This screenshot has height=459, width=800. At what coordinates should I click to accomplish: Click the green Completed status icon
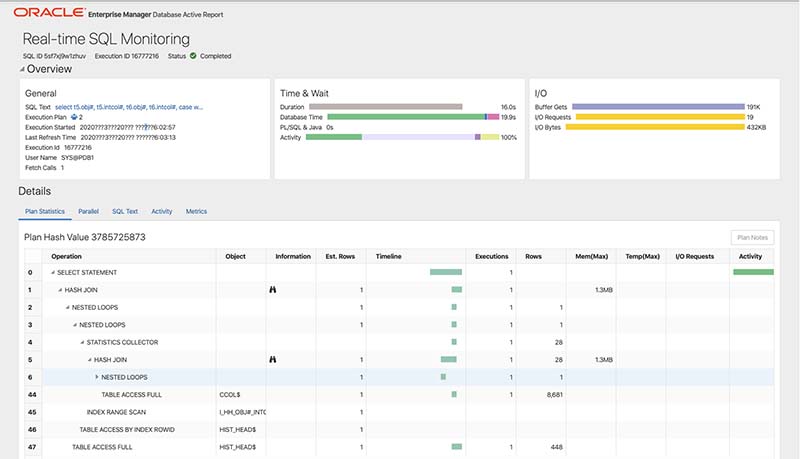(193, 56)
